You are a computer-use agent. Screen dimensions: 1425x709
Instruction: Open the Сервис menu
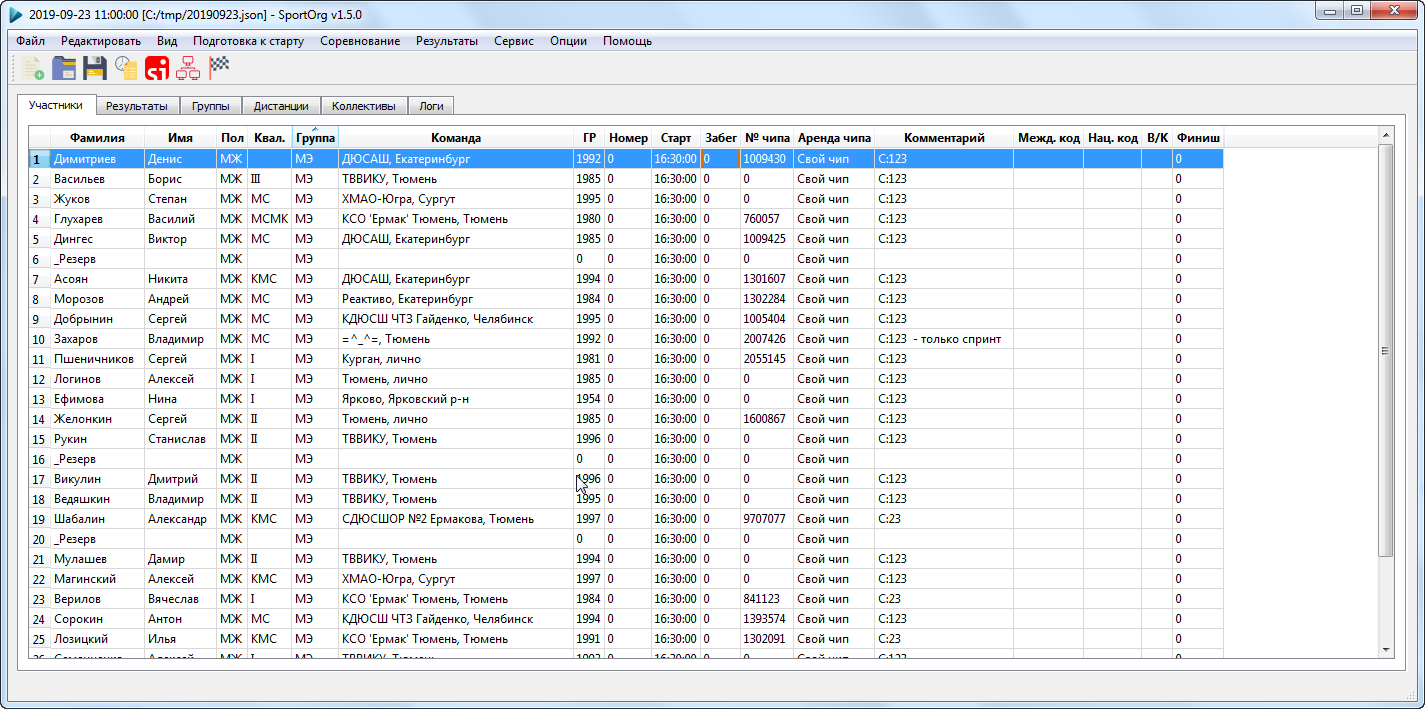coord(514,41)
